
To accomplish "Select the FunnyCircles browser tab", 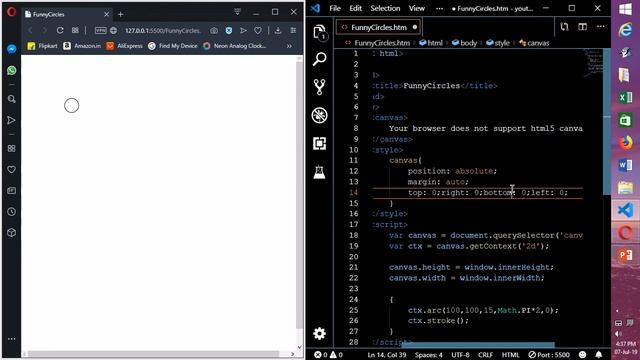I will point(67,14).
